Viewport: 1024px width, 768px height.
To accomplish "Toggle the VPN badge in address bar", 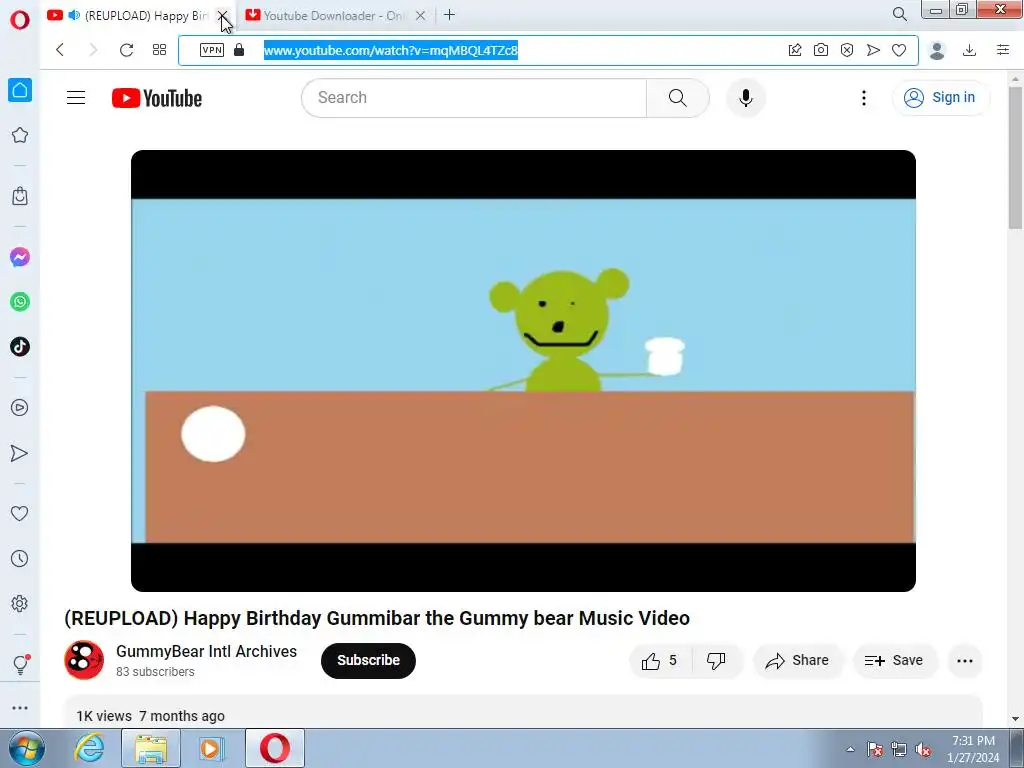I will tap(212, 50).
